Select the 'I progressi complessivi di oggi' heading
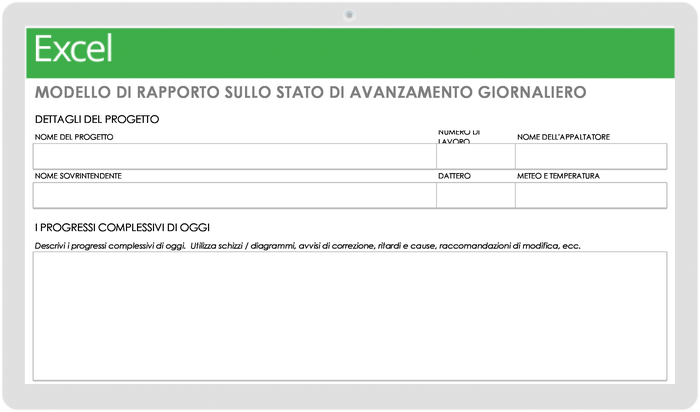Viewport: 700px width, 412px height. click(122, 228)
